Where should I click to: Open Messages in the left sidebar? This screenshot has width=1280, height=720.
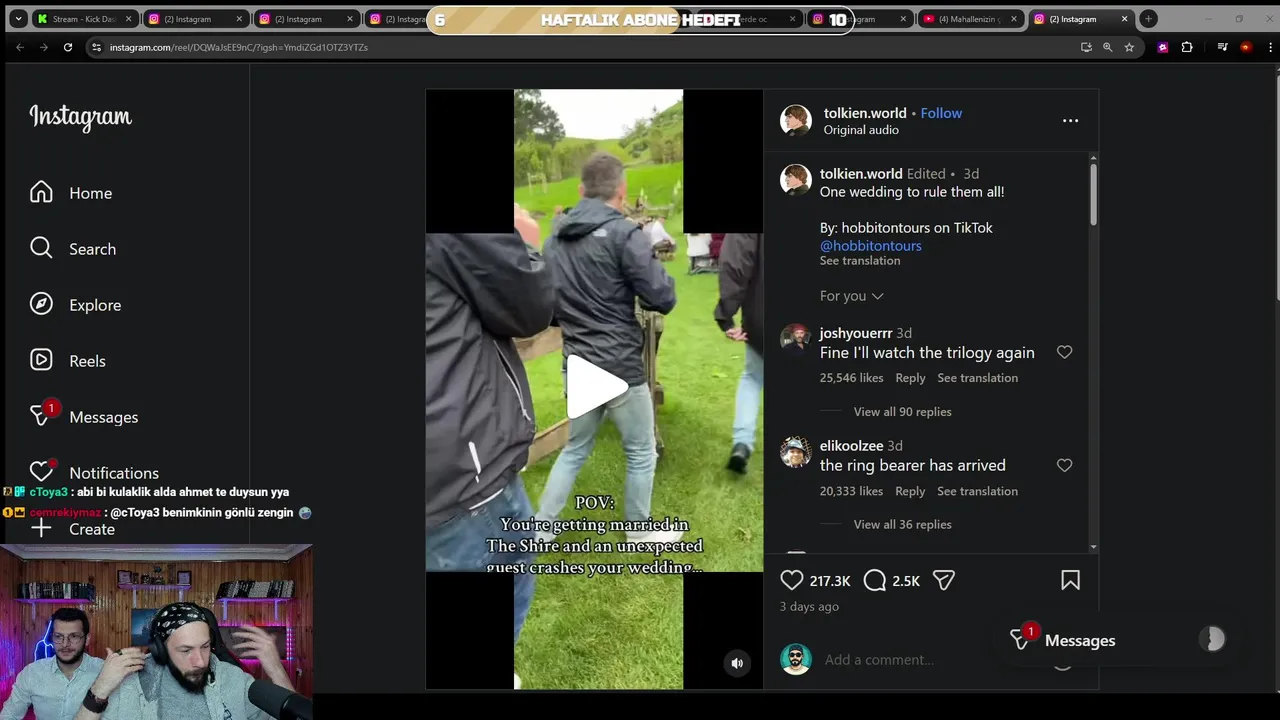[x=84, y=416]
